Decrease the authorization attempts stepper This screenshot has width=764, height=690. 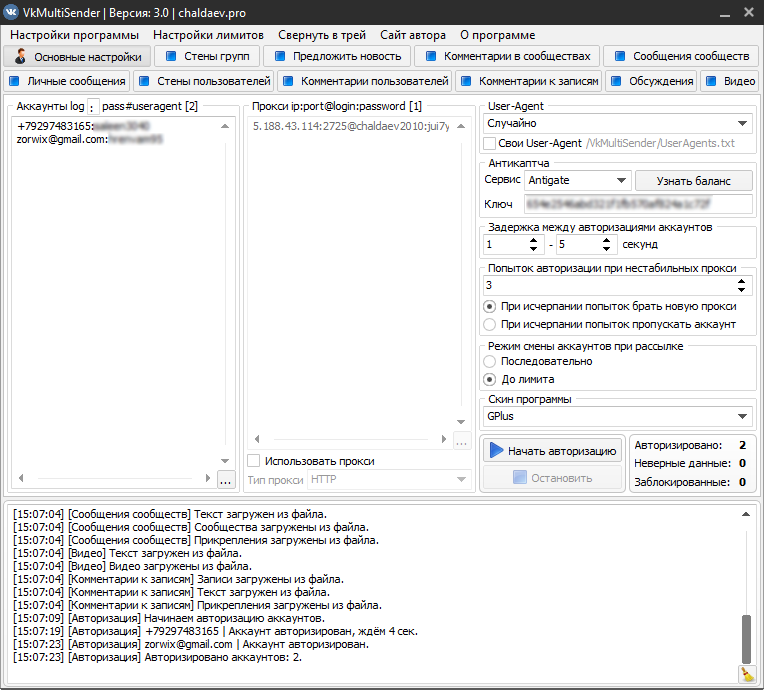[x=741, y=289]
